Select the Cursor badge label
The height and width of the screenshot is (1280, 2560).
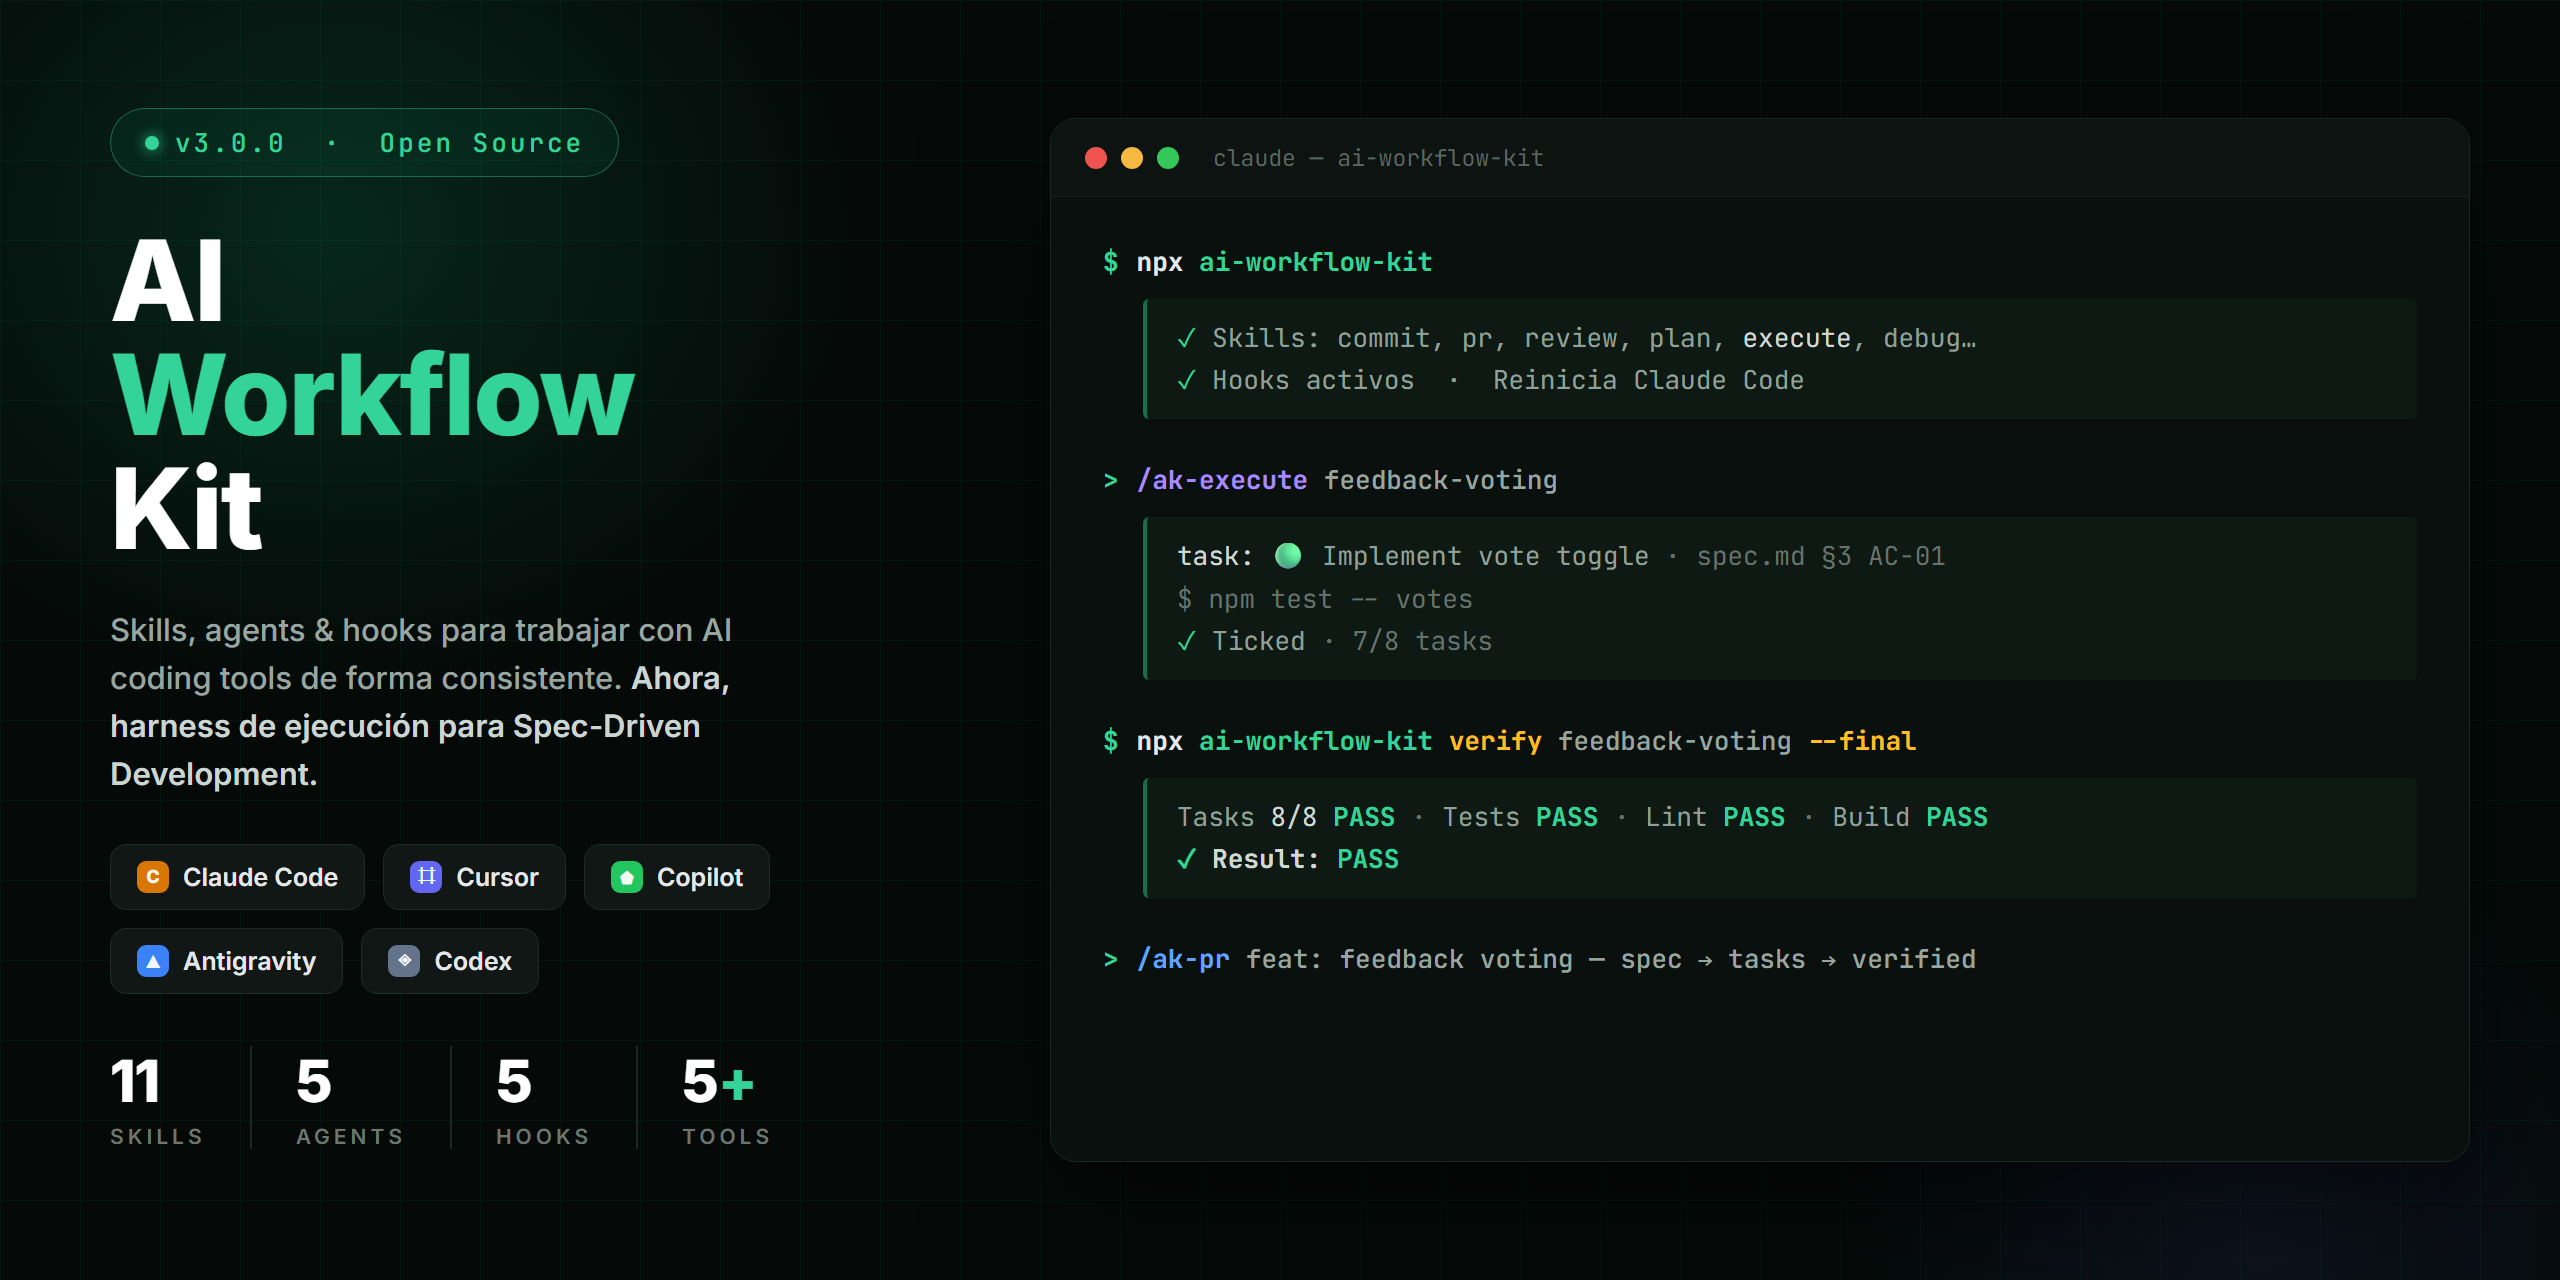pos(497,877)
